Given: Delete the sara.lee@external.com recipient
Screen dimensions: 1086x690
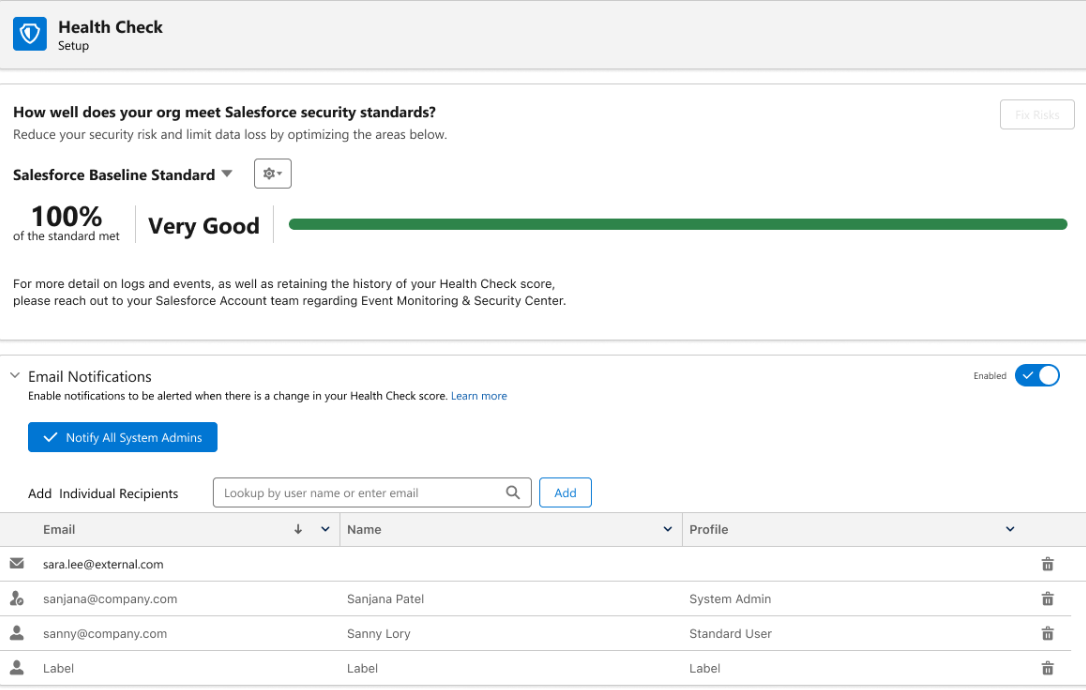Looking at the screenshot, I should (1048, 564).
